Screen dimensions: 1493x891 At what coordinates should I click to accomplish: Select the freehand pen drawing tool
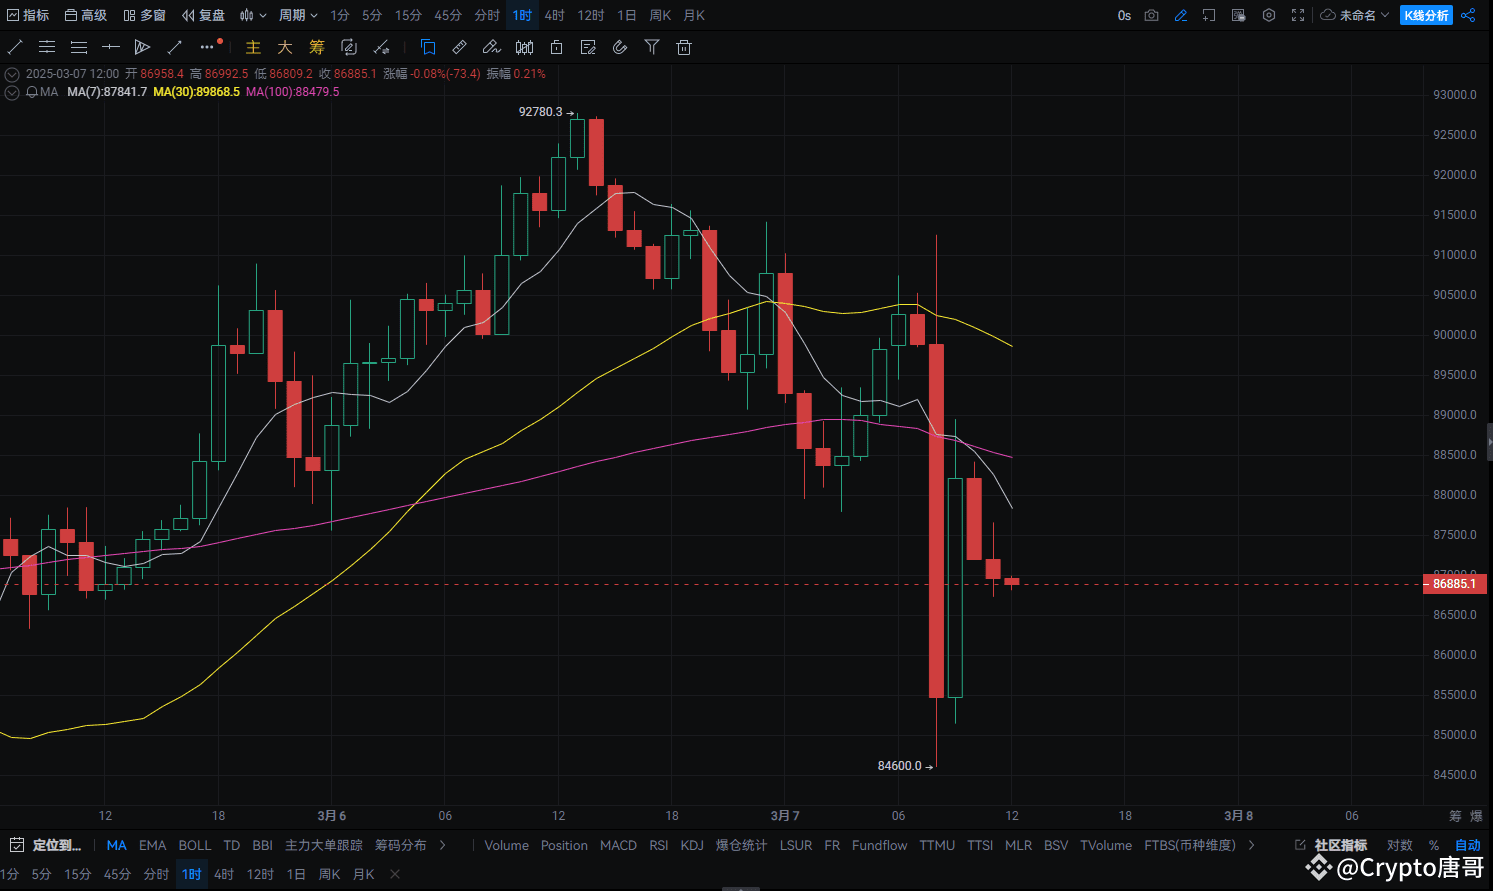(491, 47)
